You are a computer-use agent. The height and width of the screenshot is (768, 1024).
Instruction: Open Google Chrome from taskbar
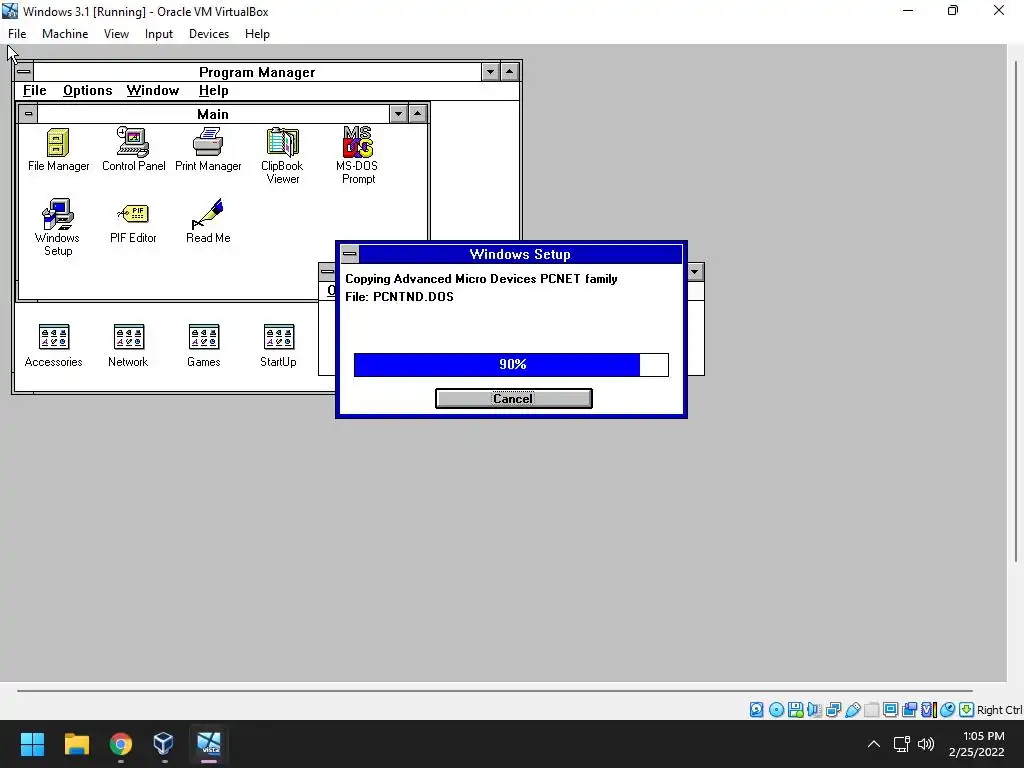[x=120, y=744]
